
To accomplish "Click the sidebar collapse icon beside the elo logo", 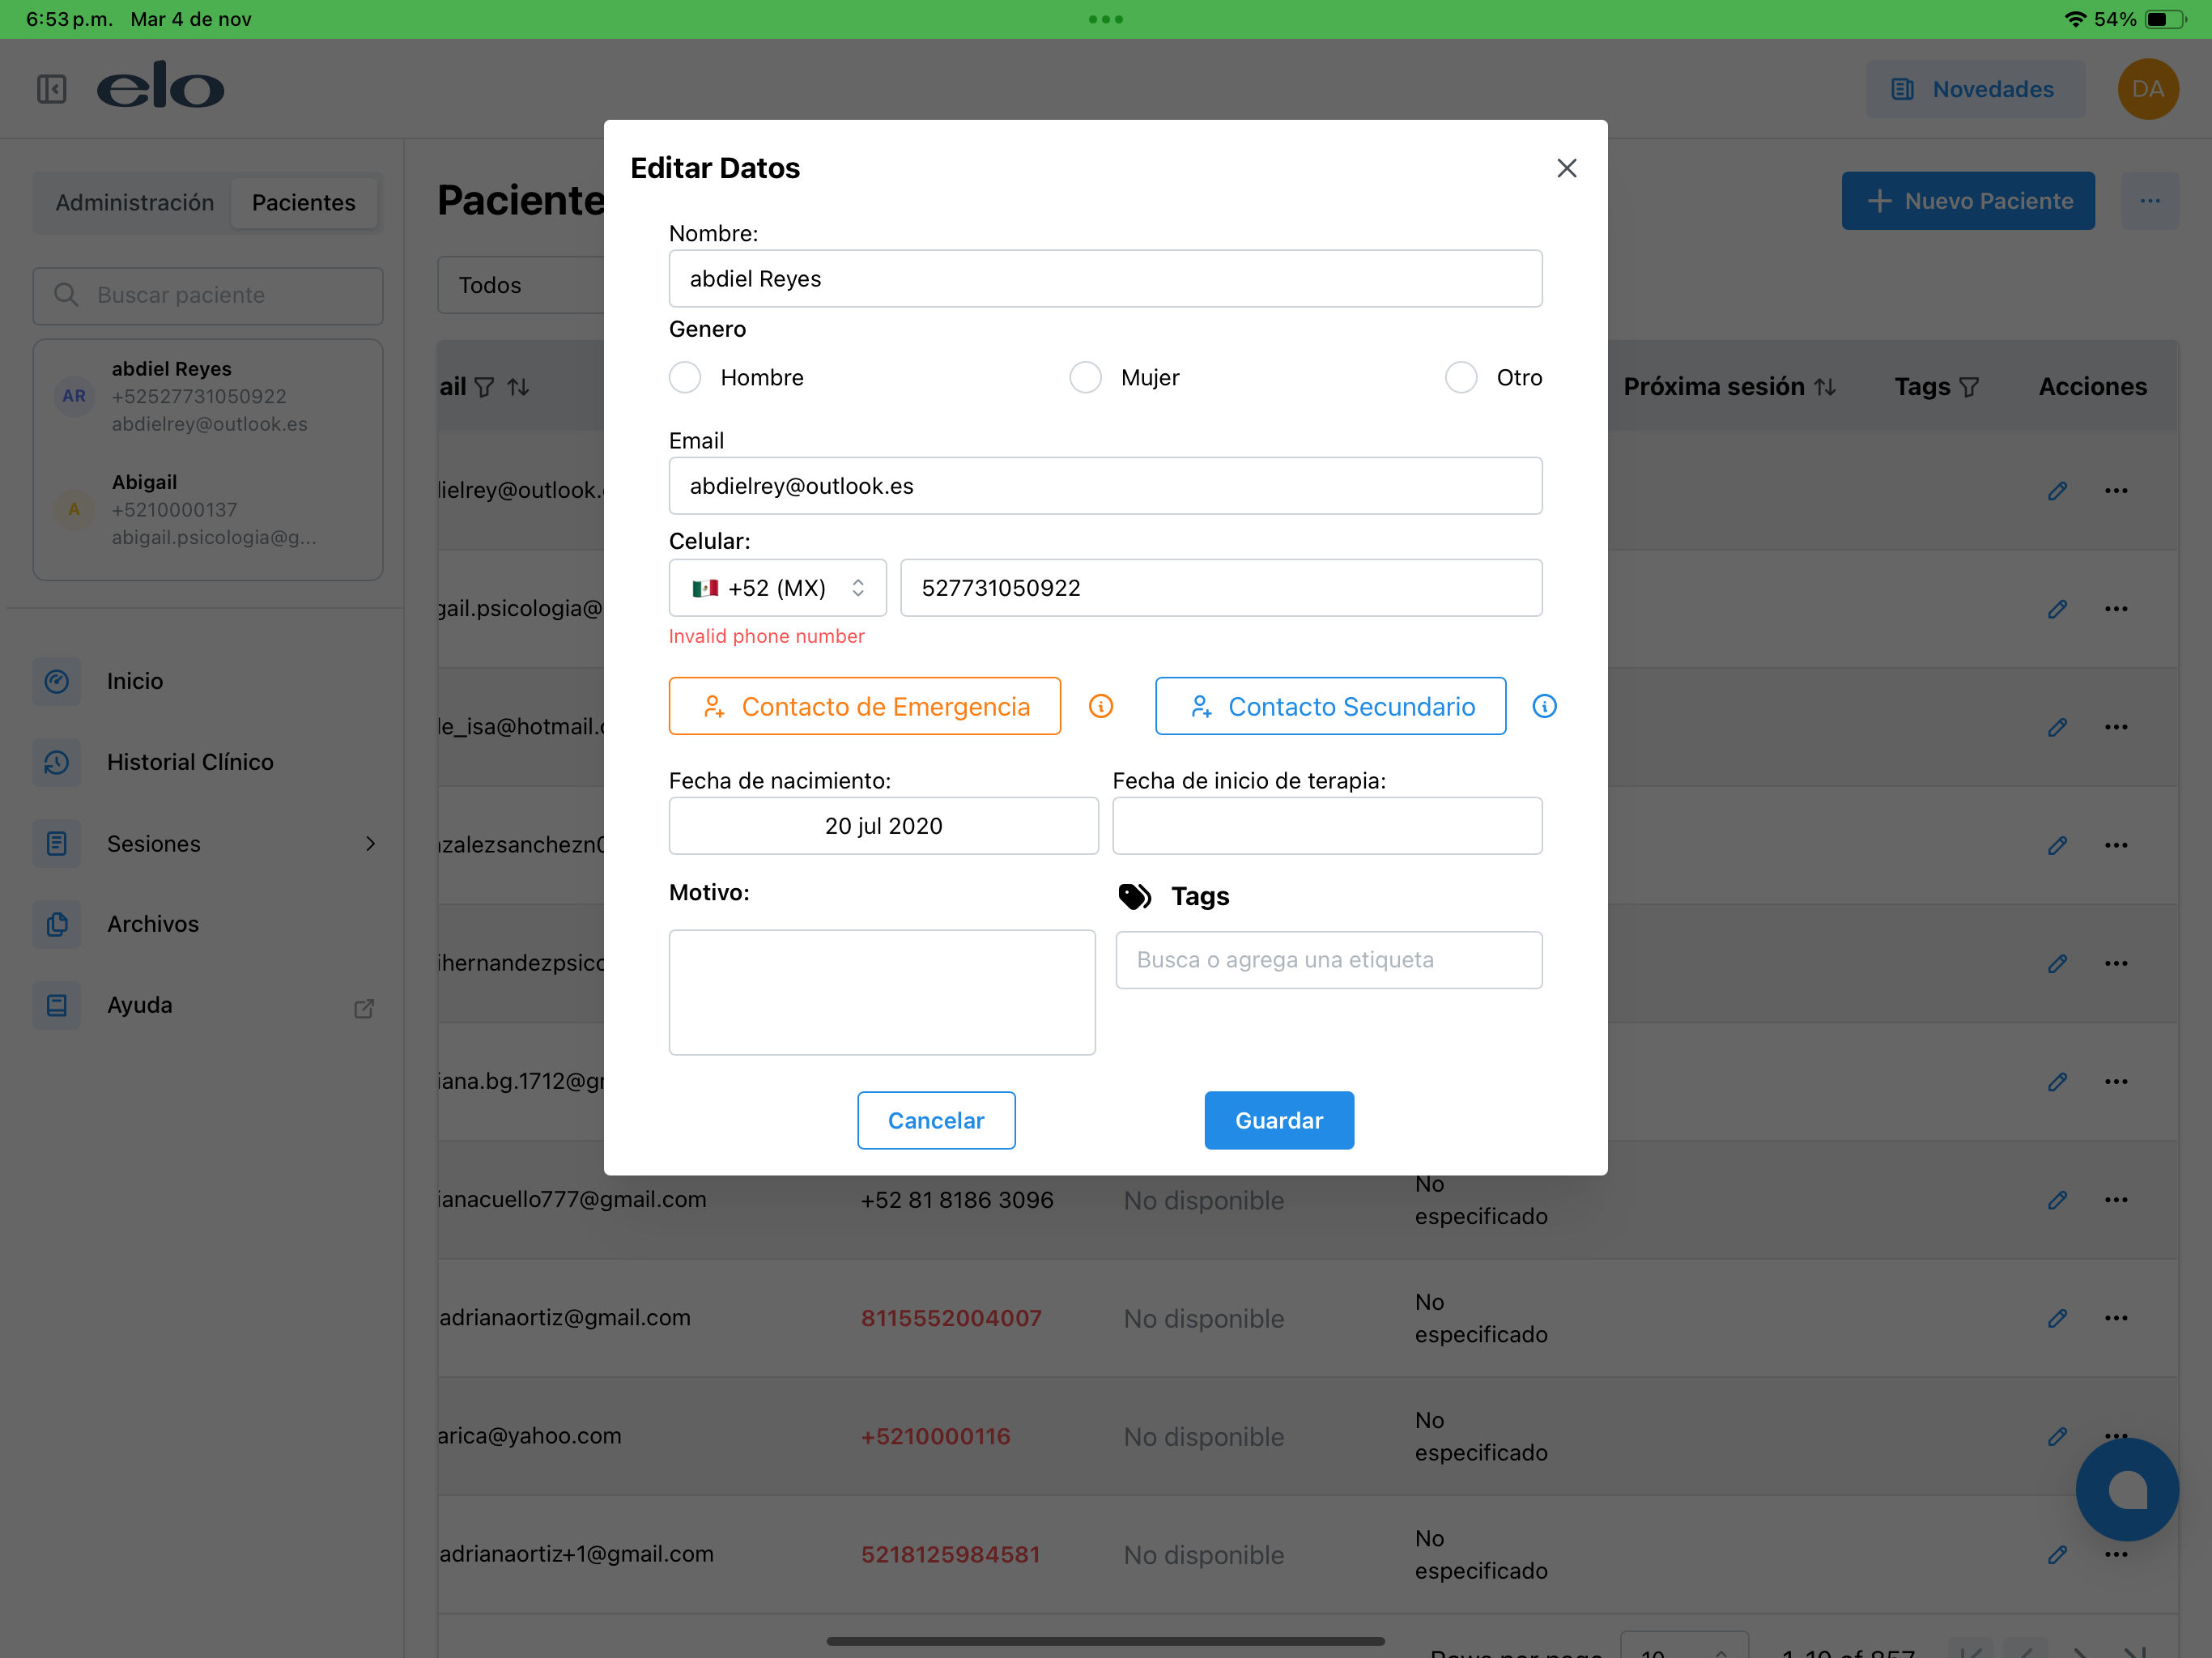I will click(x=52, y=89).
